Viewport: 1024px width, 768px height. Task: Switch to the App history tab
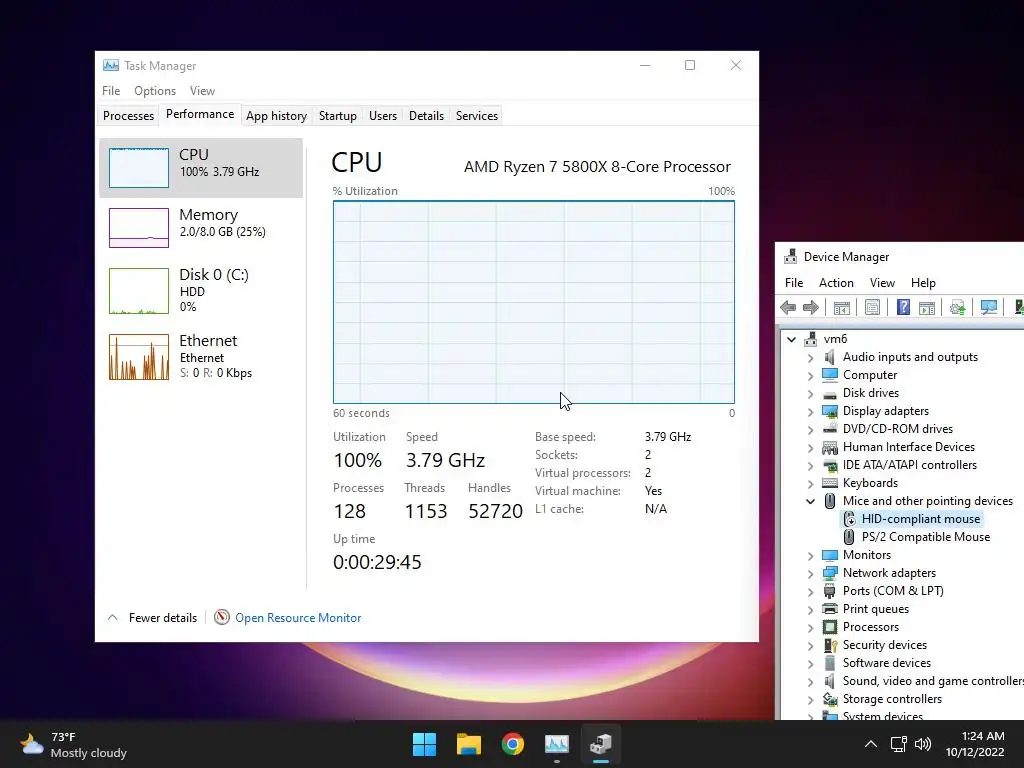(x=276, y=116)
